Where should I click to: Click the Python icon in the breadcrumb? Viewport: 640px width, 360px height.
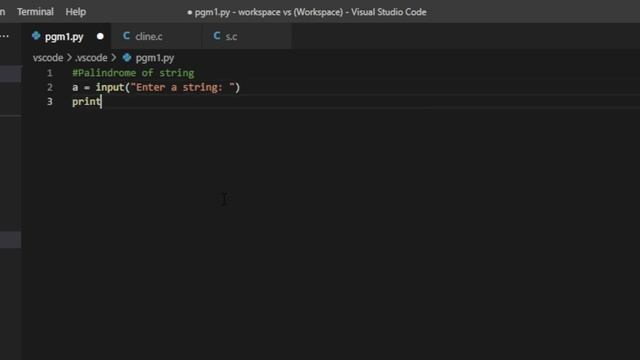[127, 58]
